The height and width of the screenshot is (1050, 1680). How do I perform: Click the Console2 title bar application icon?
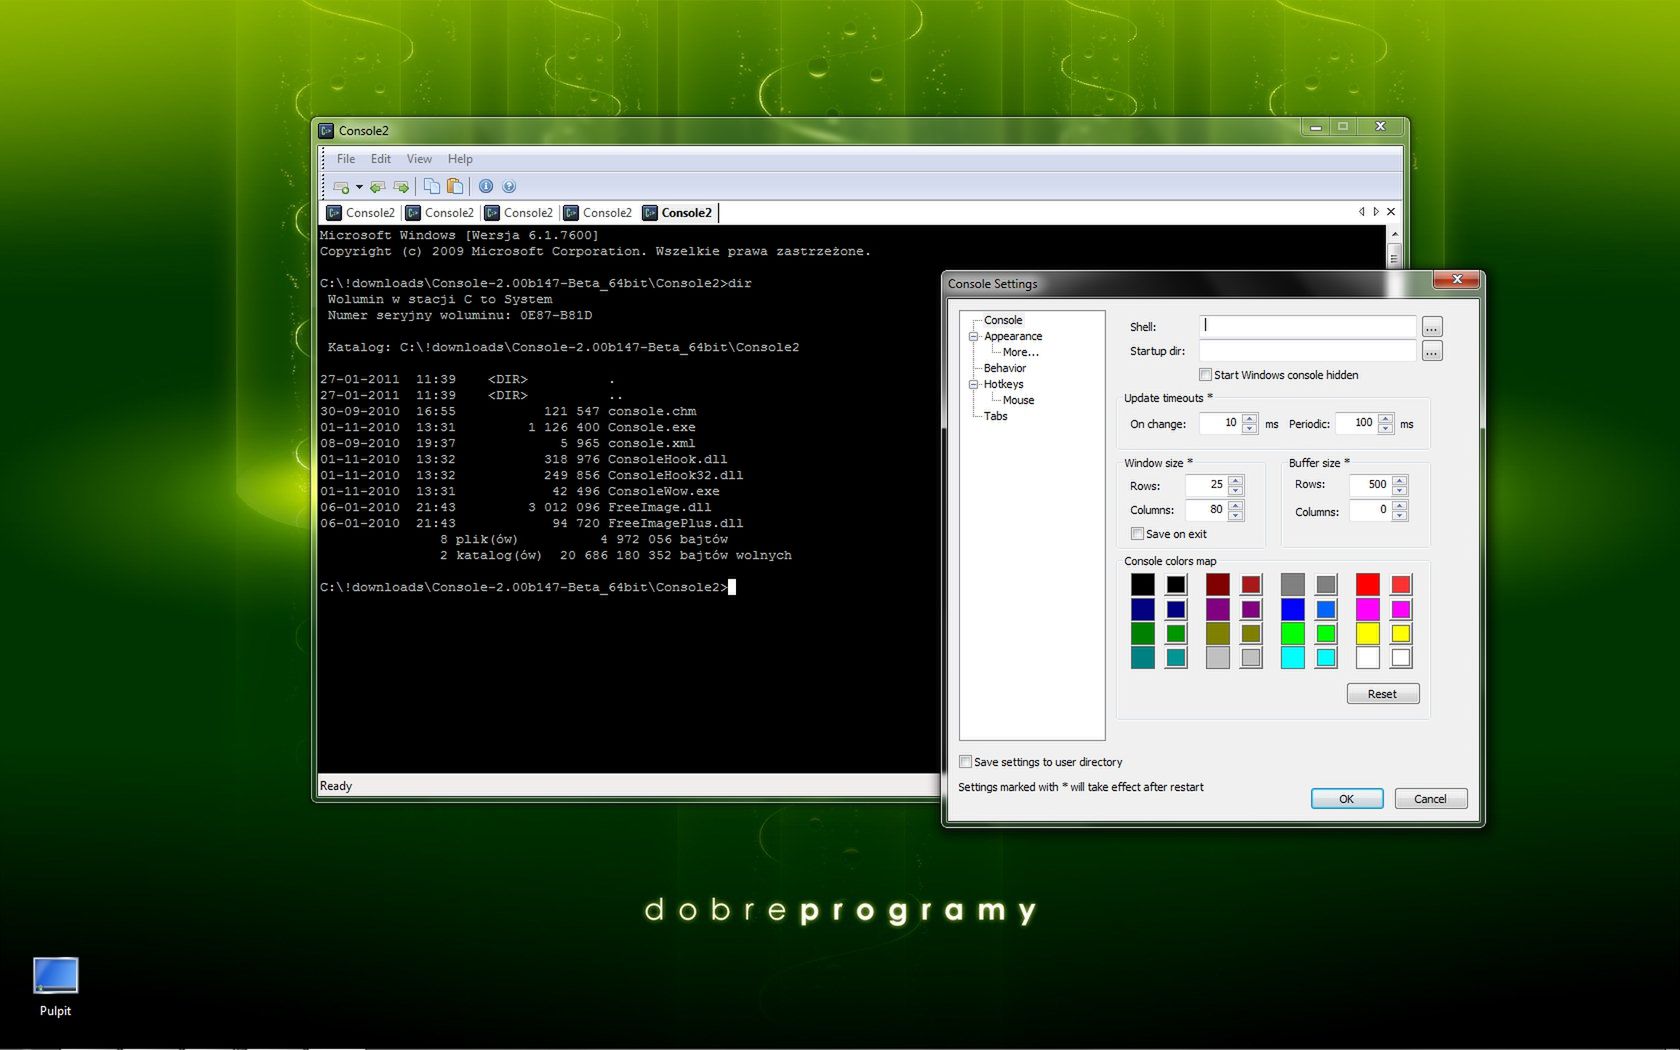326,130
